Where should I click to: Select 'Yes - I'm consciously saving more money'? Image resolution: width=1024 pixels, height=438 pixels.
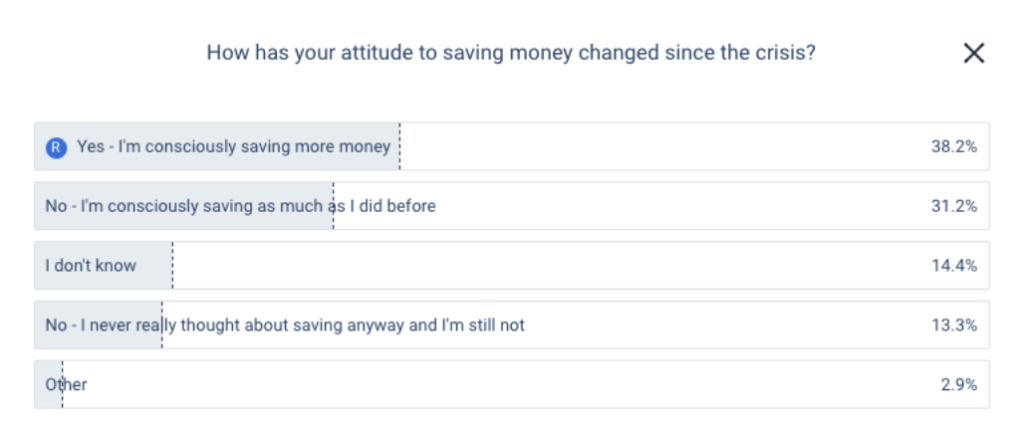click(x=234, y=147)
